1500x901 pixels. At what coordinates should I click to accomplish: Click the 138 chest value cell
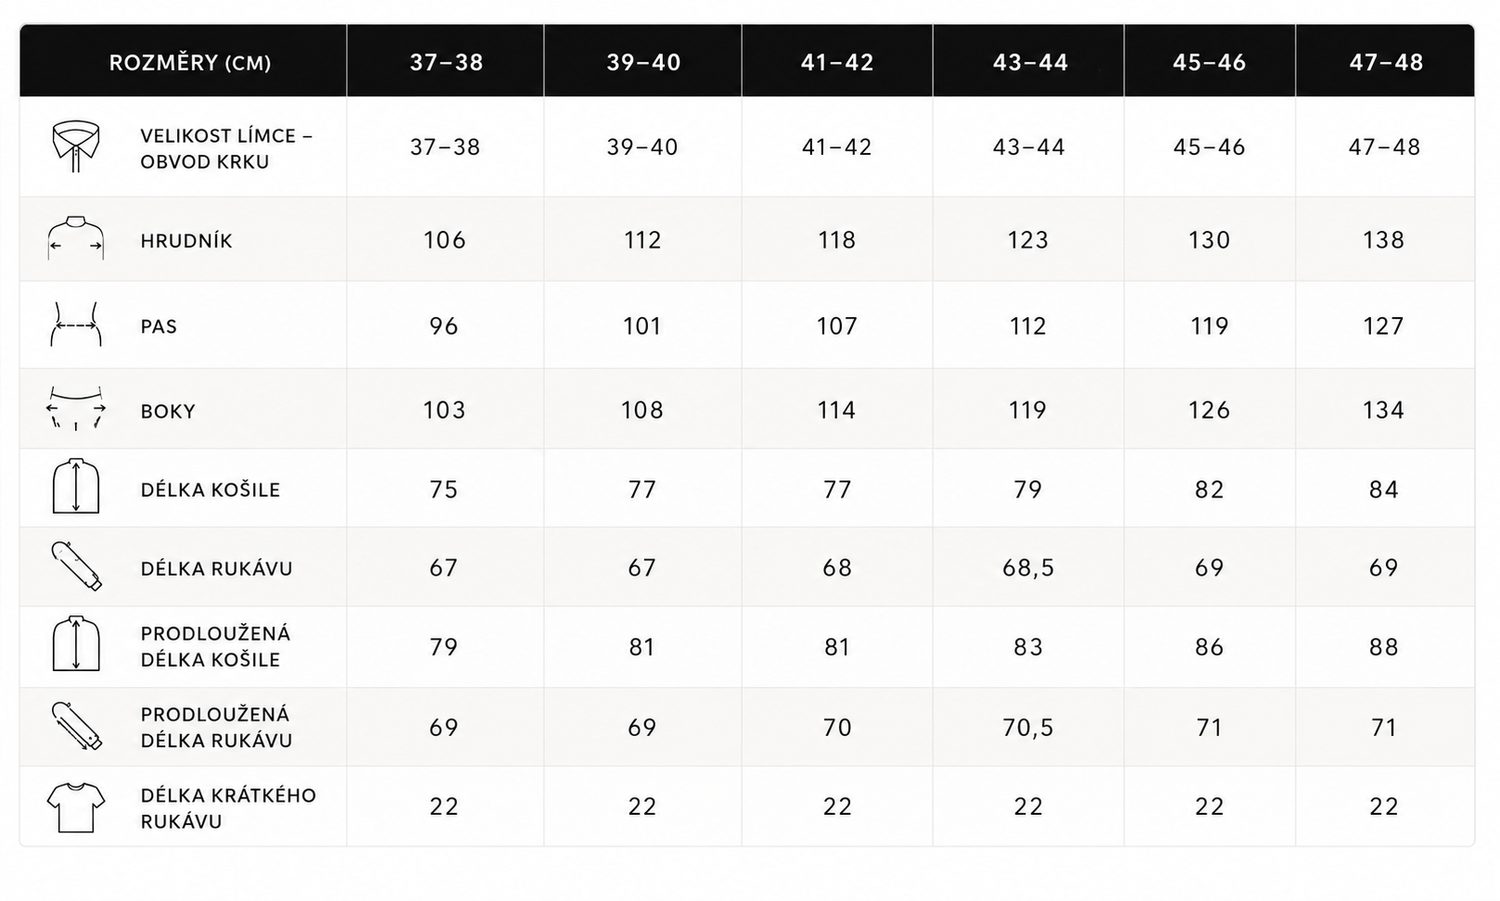(1384, 240)
